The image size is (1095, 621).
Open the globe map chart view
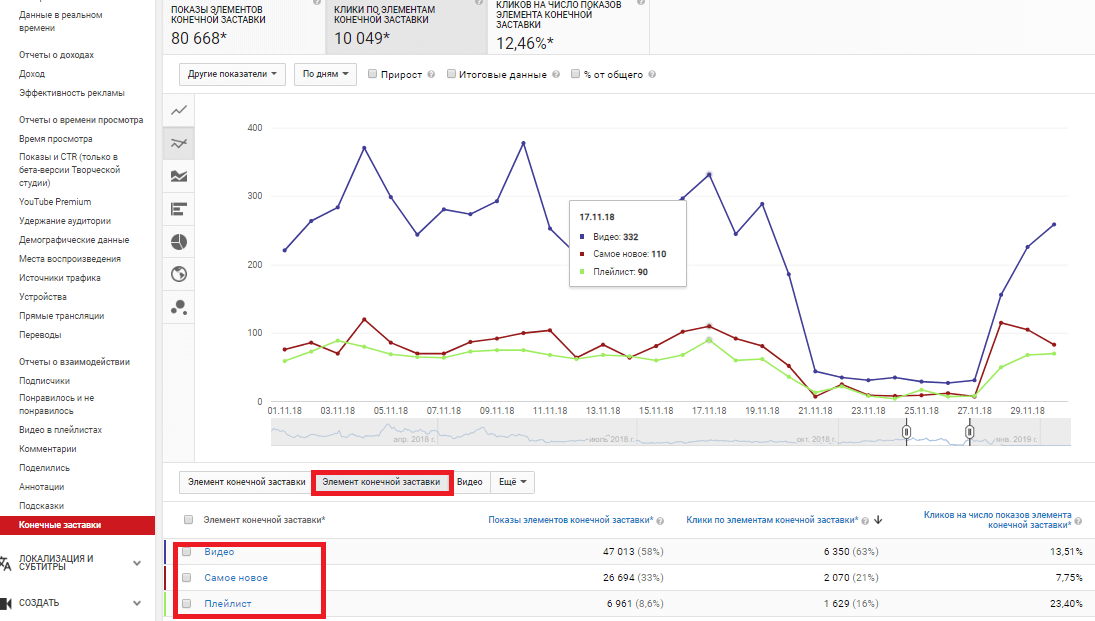point(179,275)
